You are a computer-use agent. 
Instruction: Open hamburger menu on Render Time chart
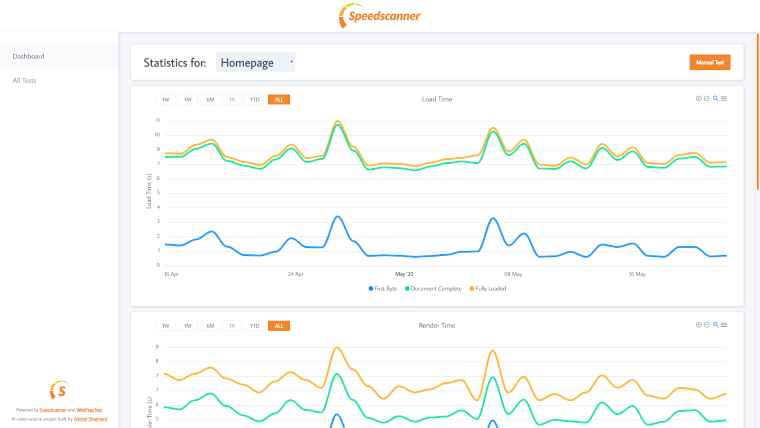click(x=724, y=325)
